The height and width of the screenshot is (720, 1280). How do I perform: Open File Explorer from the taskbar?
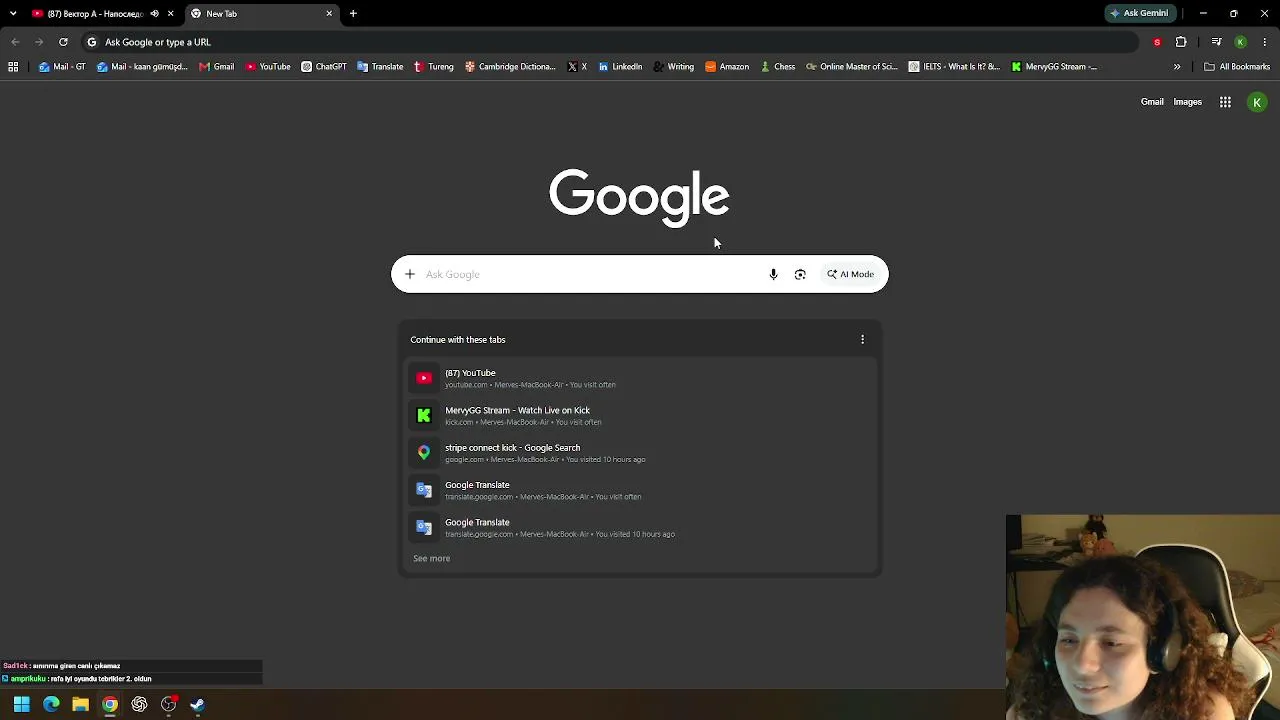click(x=80, y=704)
